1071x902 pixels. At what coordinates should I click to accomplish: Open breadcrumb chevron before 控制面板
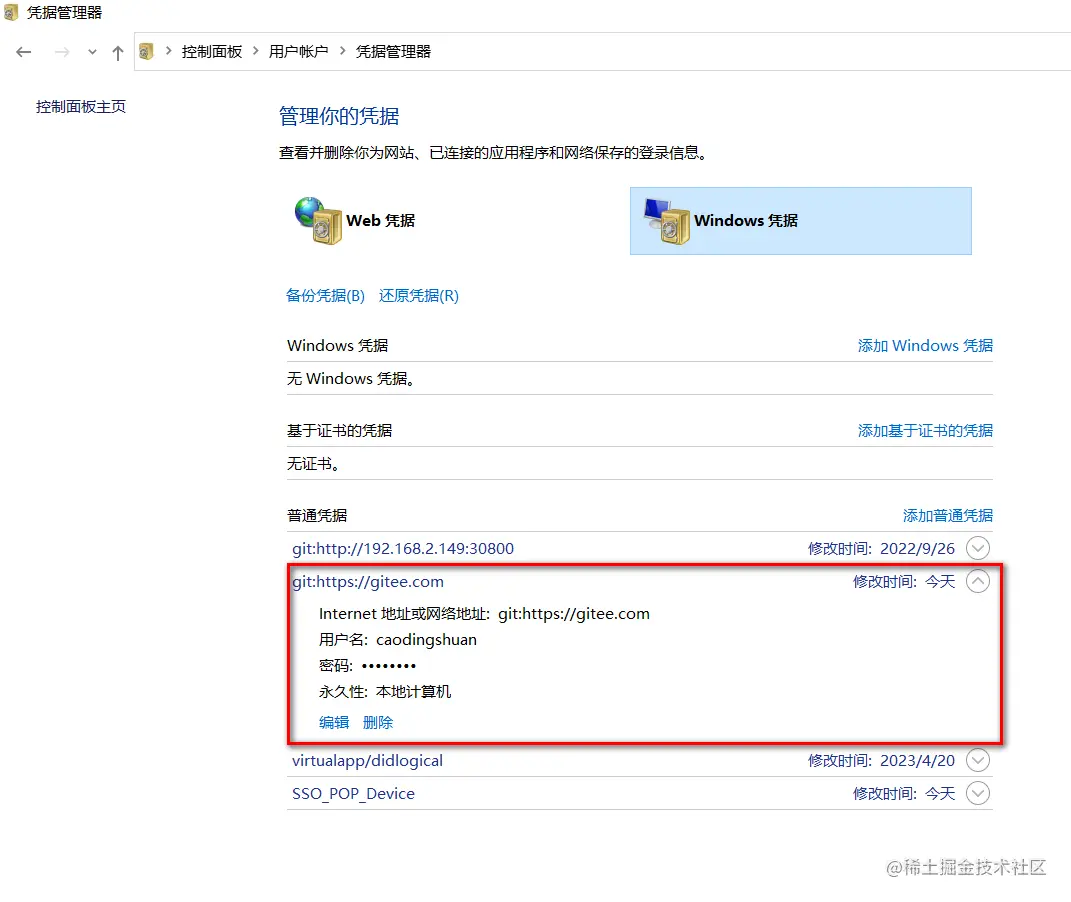[169, 51]
